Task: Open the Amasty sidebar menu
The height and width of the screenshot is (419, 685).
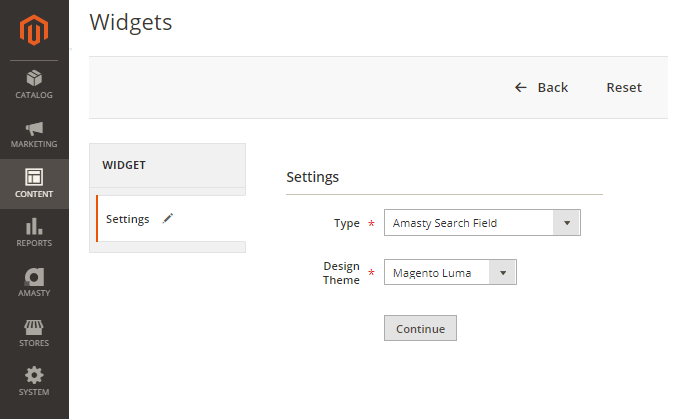Action: point(34,282)
